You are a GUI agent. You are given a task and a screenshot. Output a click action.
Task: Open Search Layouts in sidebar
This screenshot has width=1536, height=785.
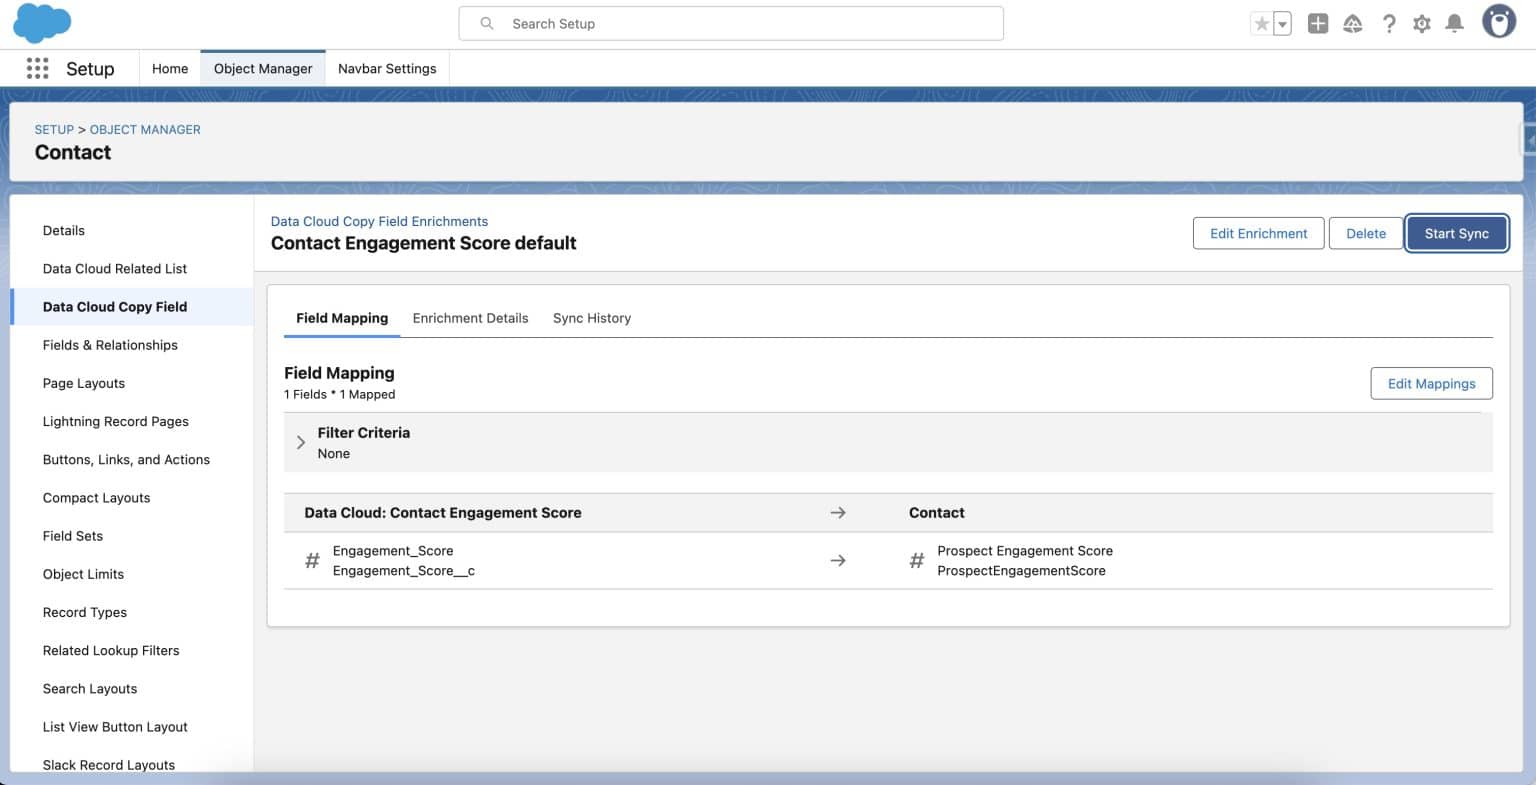coord(90,688)
